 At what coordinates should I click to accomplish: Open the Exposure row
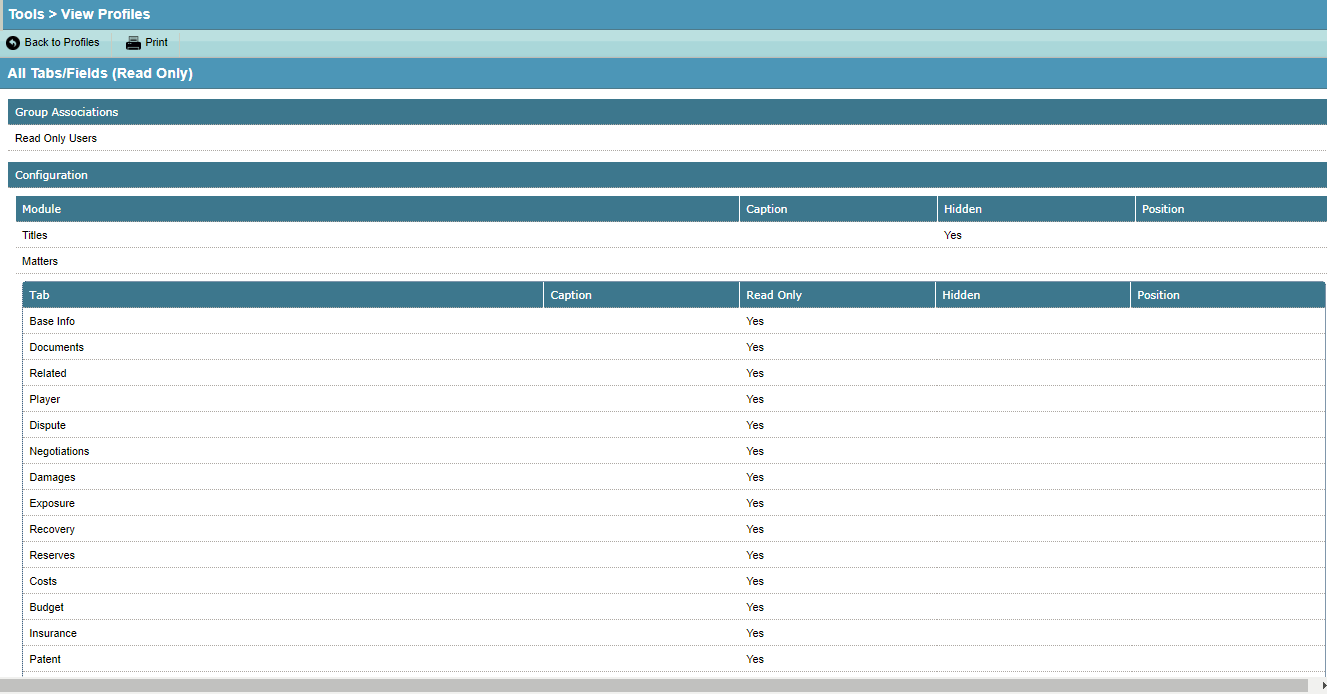pos(52,503)
